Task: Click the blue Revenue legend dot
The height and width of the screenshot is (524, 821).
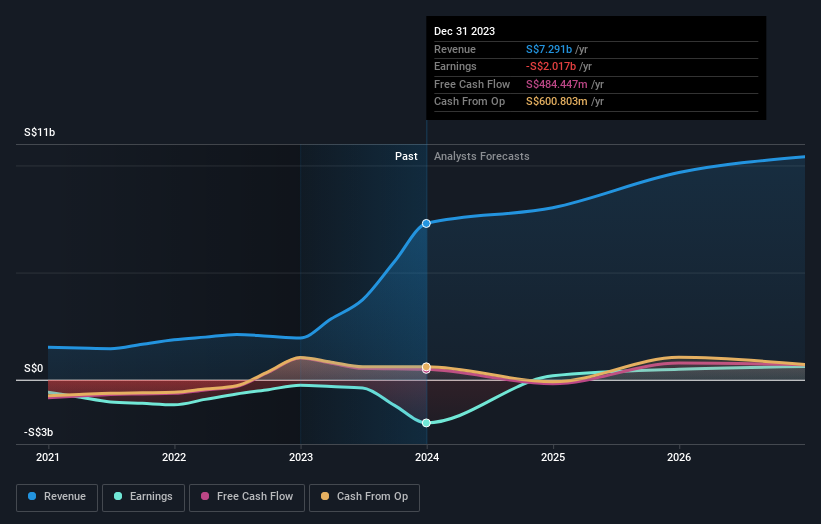Action: pyautogui.click(x=32, y=496)
